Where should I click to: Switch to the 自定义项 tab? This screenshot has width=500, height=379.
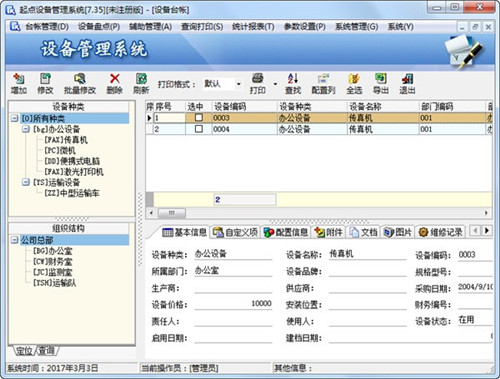tap(235, 232)
